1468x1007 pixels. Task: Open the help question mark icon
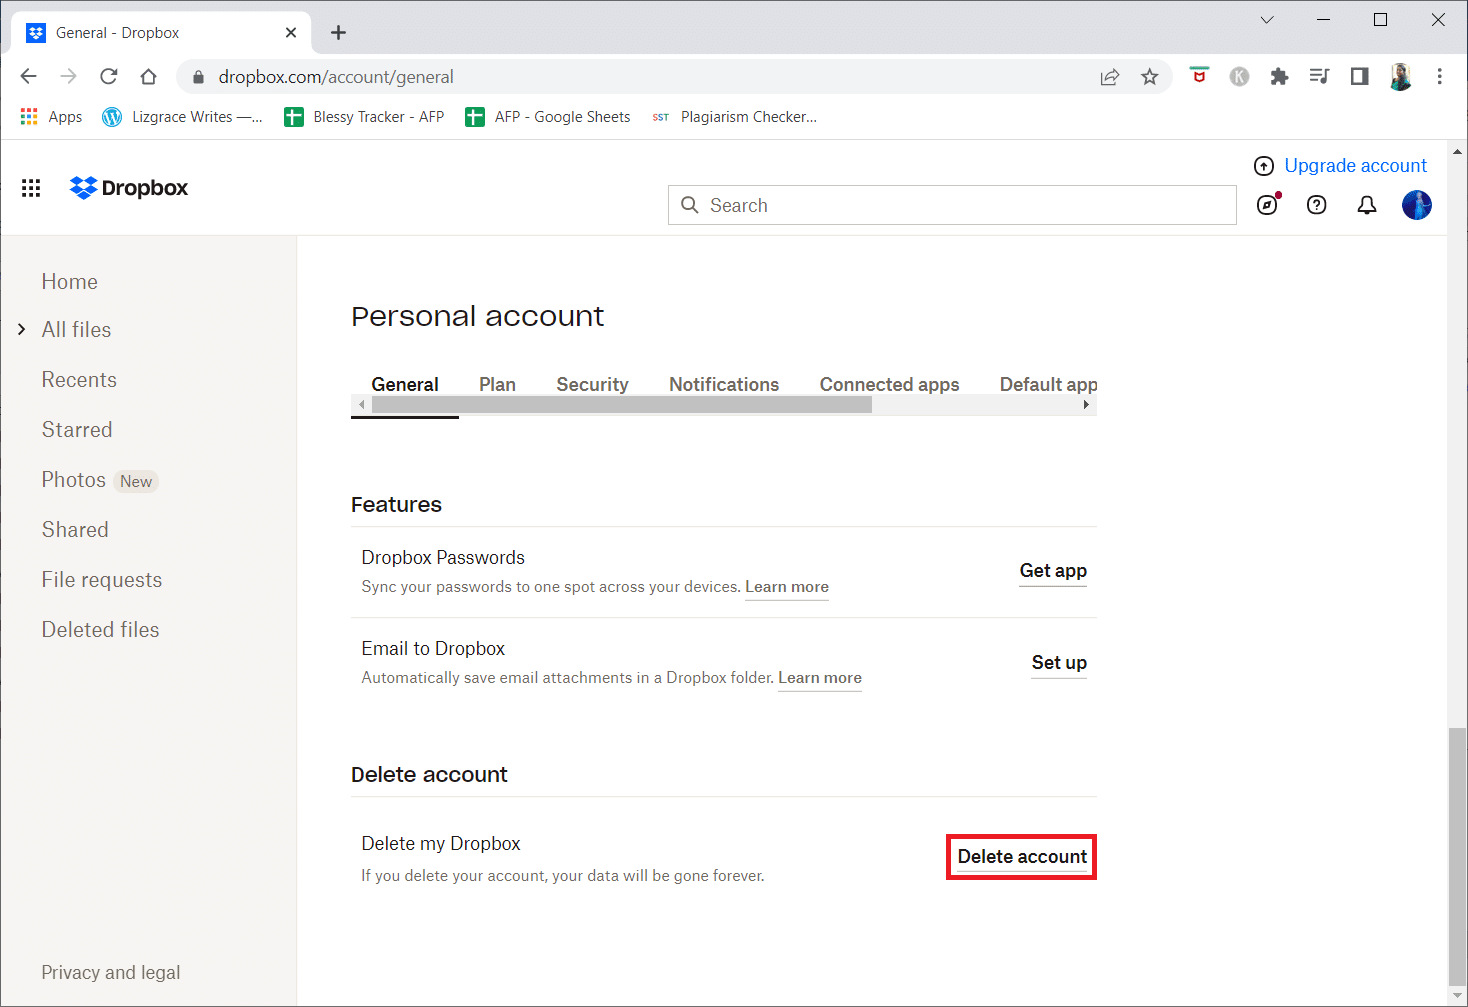(1317, 205)
